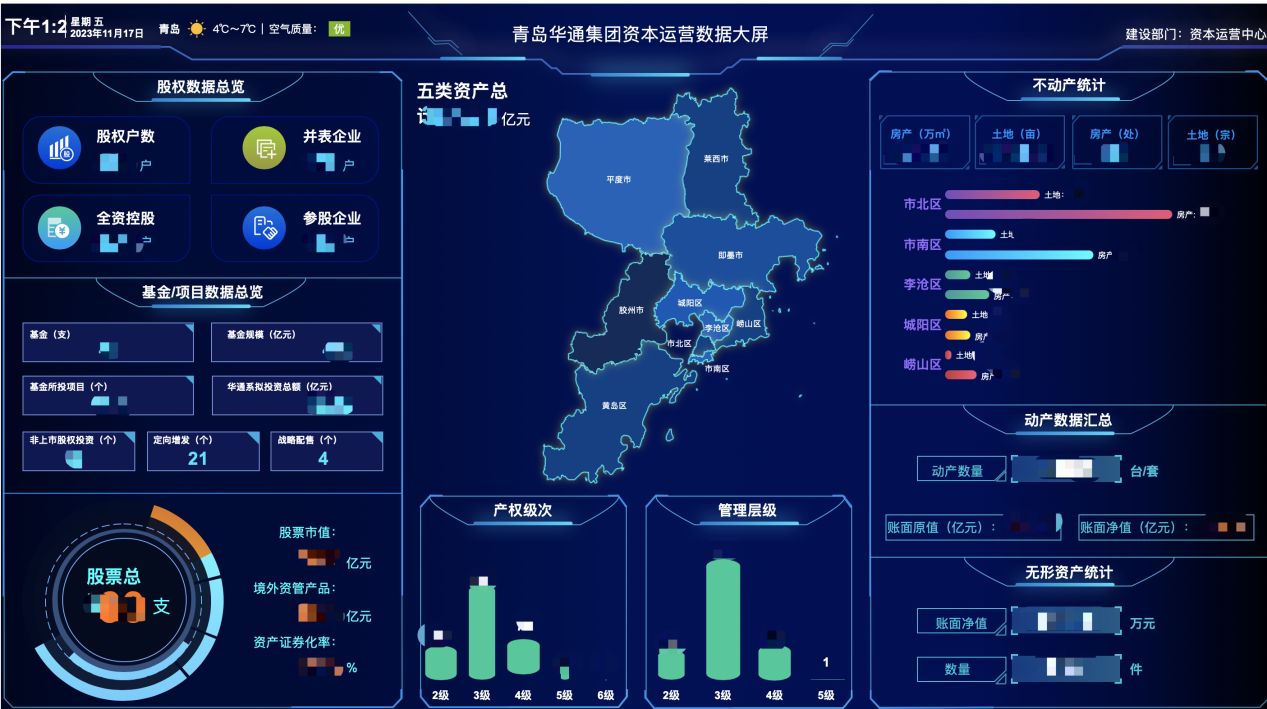
Task: Click the sun weather icon beside 青岛
Action: tap(197, 29)
